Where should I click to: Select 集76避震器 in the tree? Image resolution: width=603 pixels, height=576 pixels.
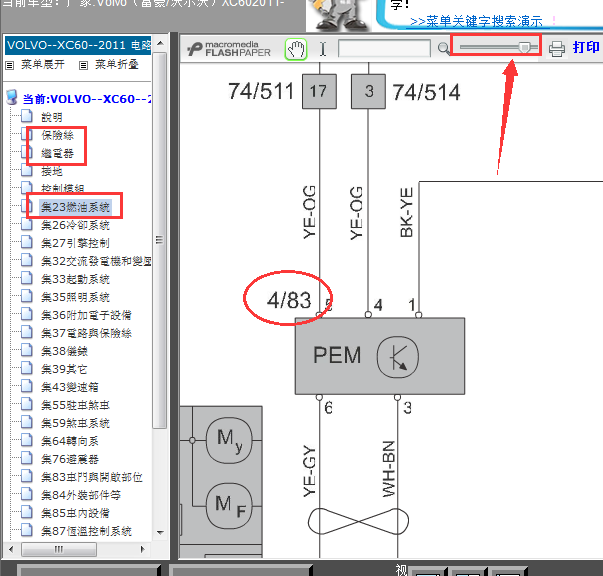pos(70,459)
